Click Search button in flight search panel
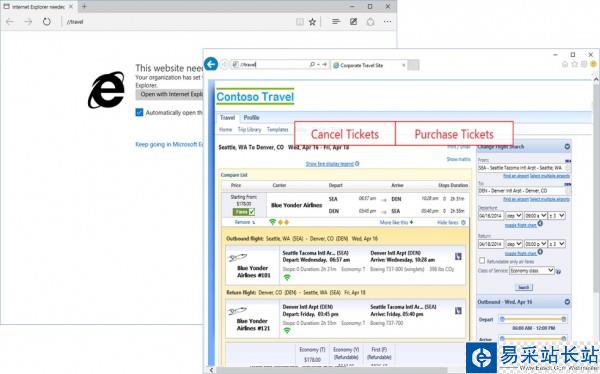Screen dimensions: 600x374 523,287
